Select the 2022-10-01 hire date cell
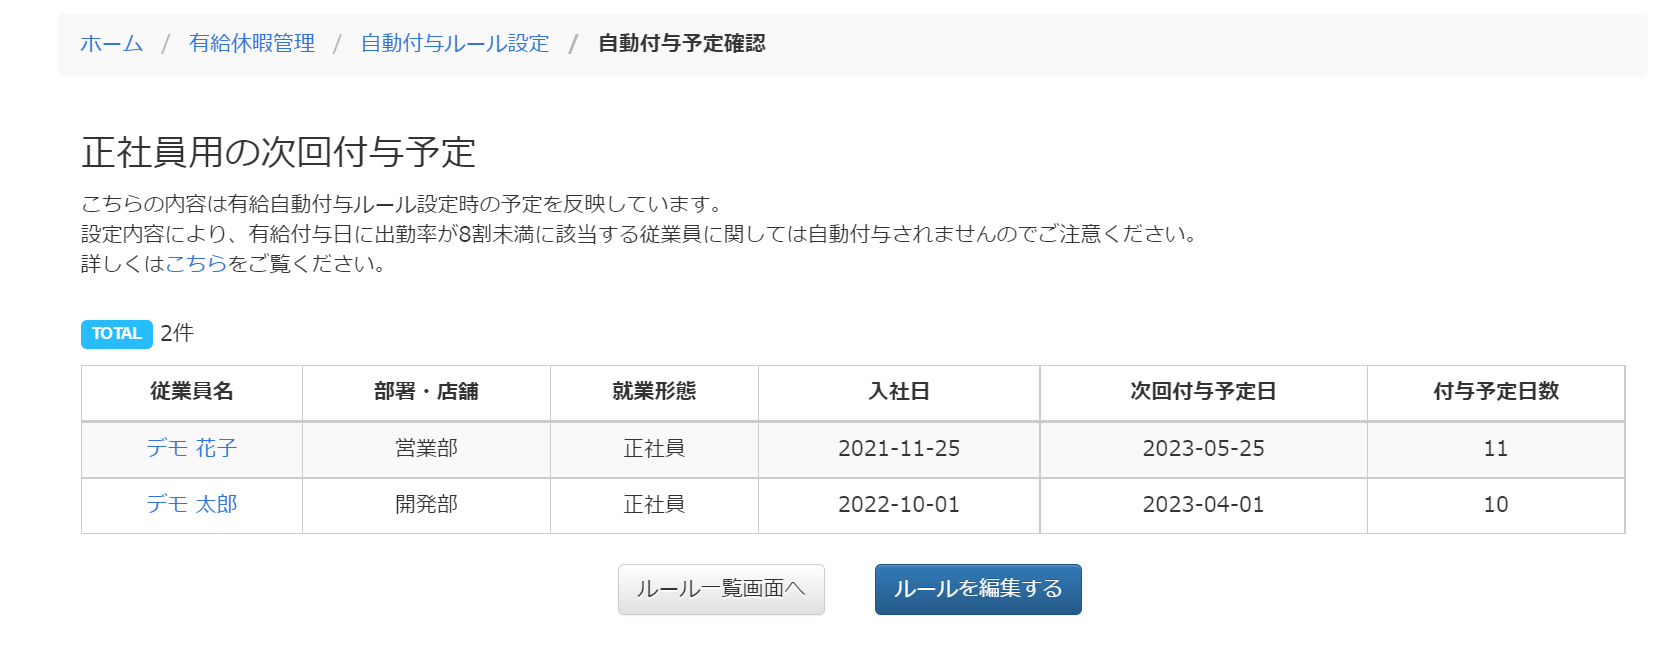 click(899, 505)
